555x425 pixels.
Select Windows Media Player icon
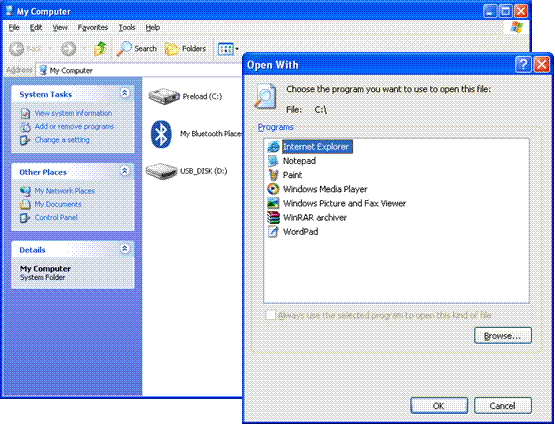pos(273,189)
